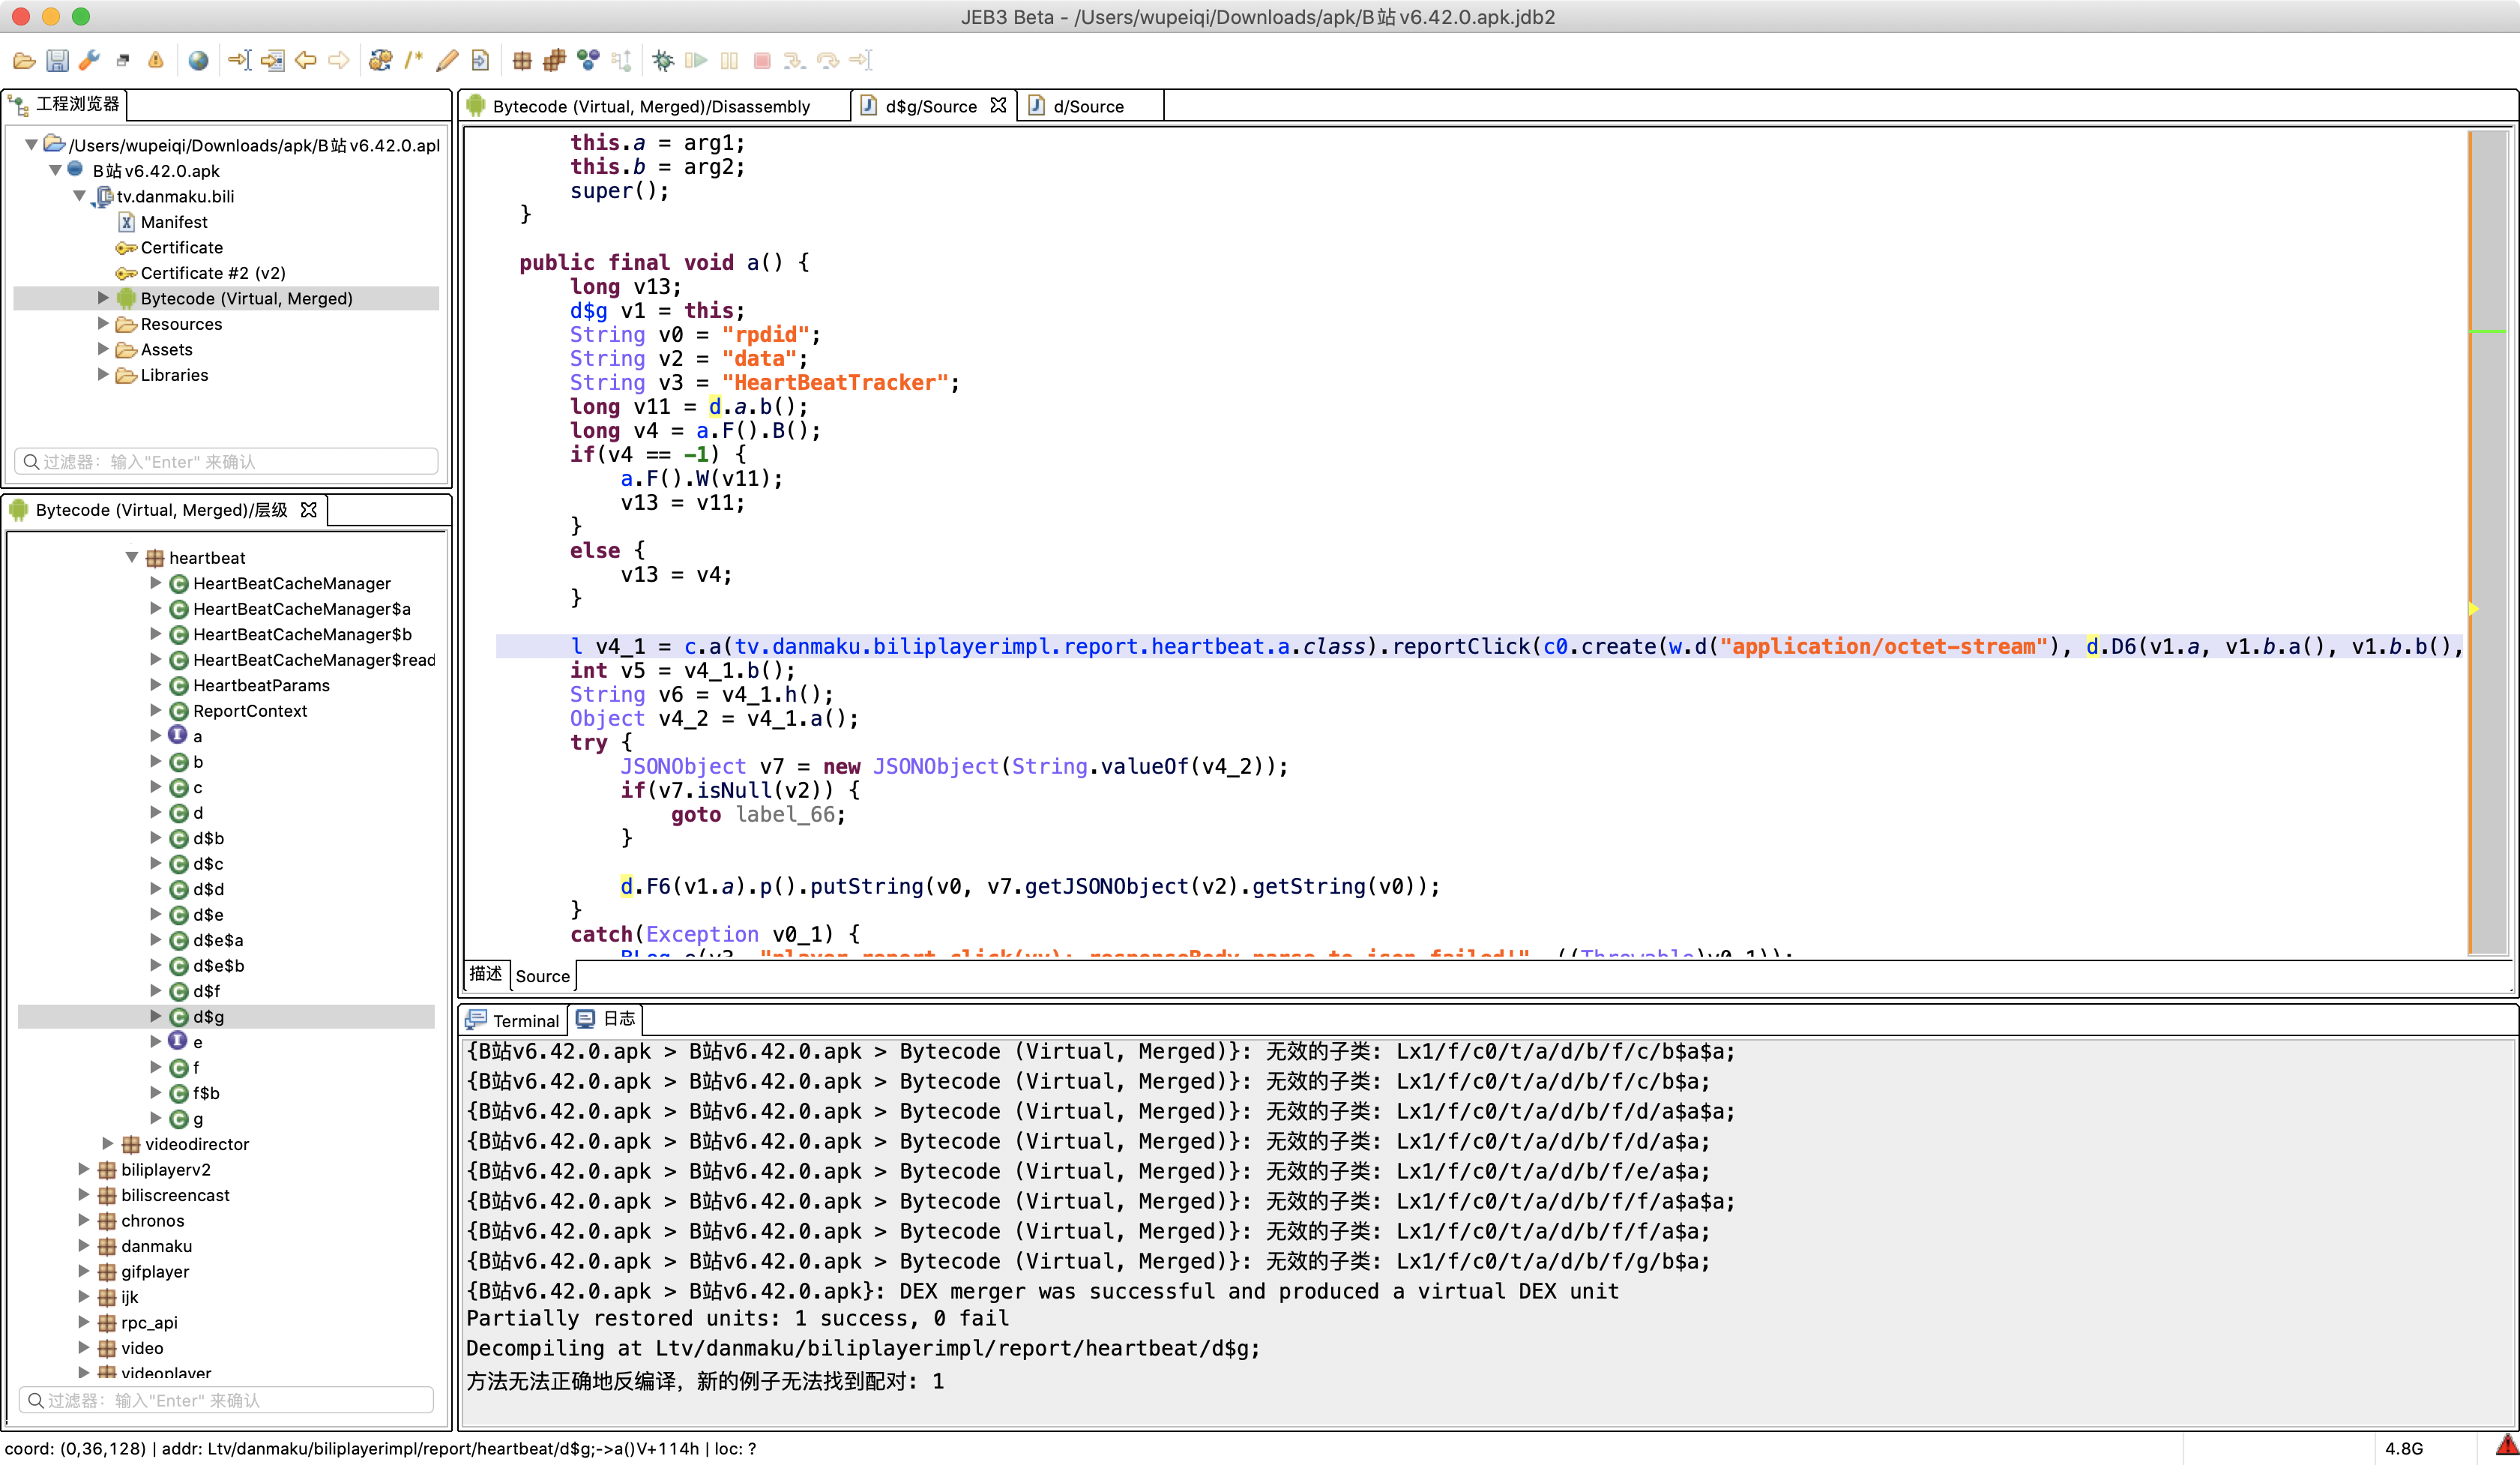Select Certificate #2 (v2) item
2520x1465 pixels.
[x=213, y=273]
